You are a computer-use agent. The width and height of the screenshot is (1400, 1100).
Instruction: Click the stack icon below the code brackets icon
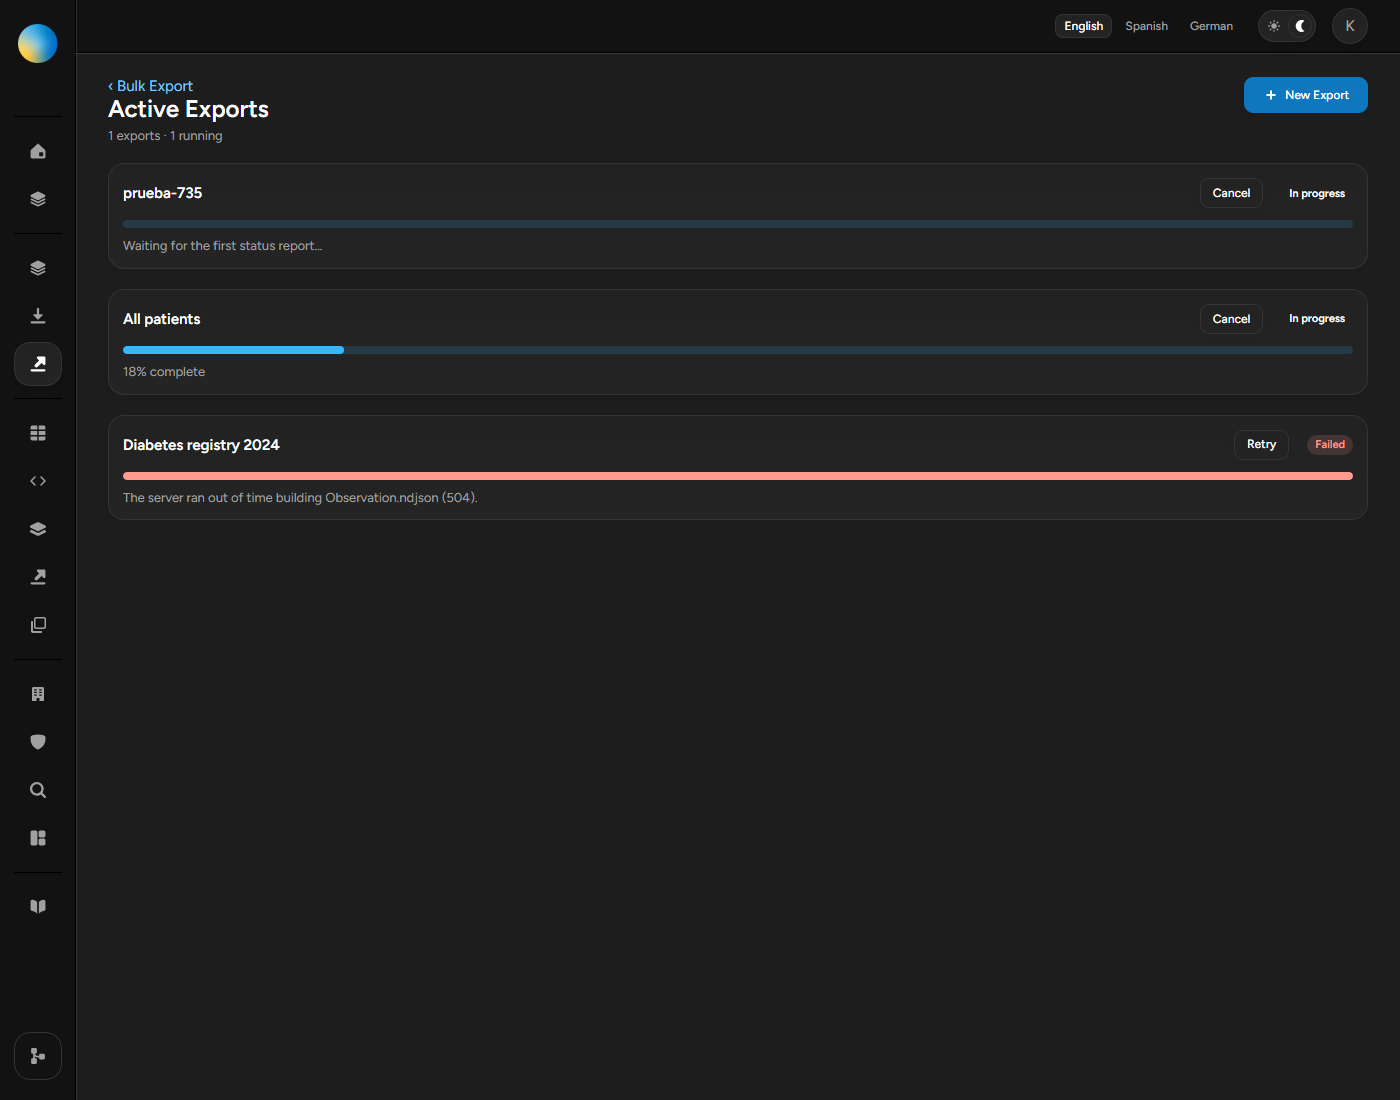[38, 529]
